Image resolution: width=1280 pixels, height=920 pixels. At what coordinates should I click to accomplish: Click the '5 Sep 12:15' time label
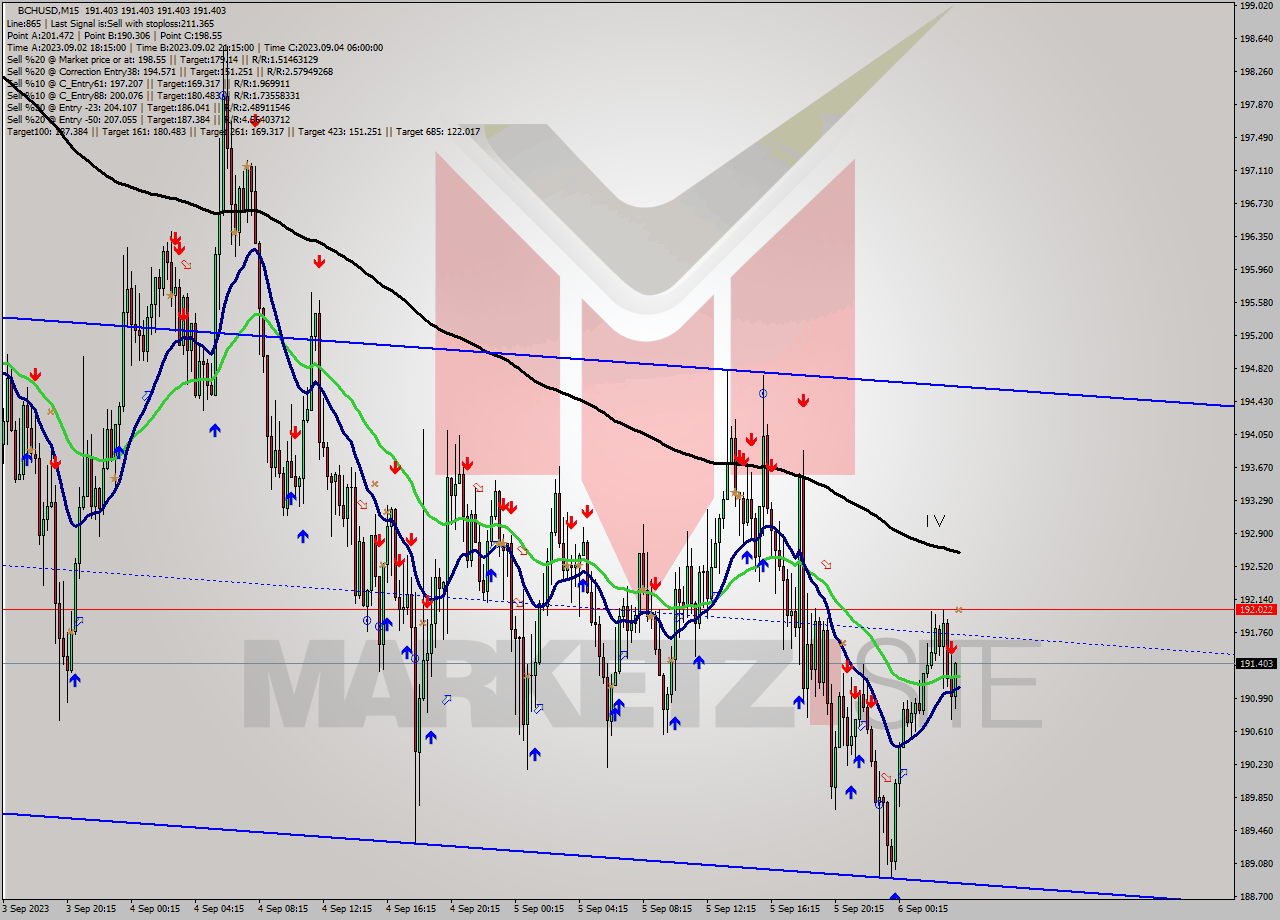(x=732, y=909)
